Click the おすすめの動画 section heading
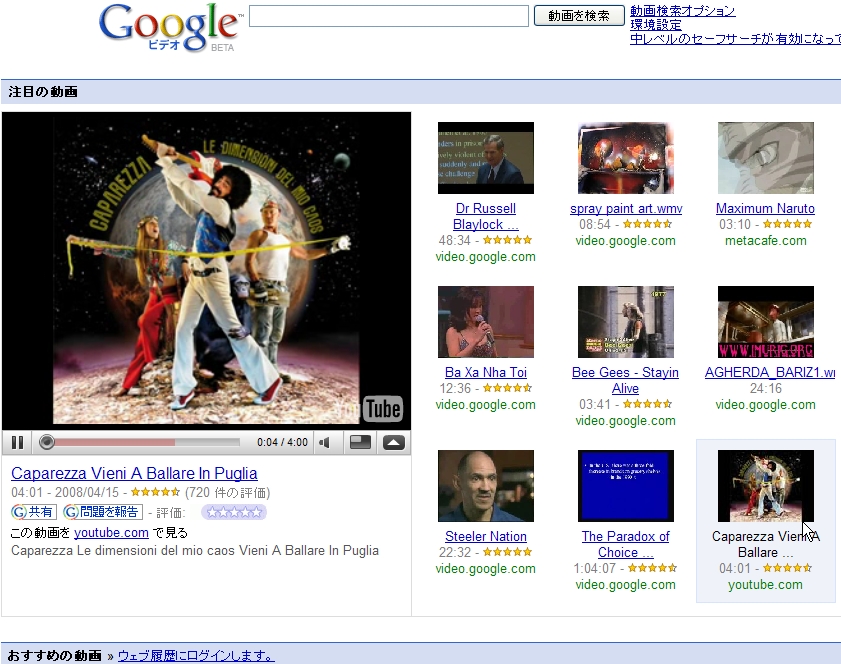 55,655
